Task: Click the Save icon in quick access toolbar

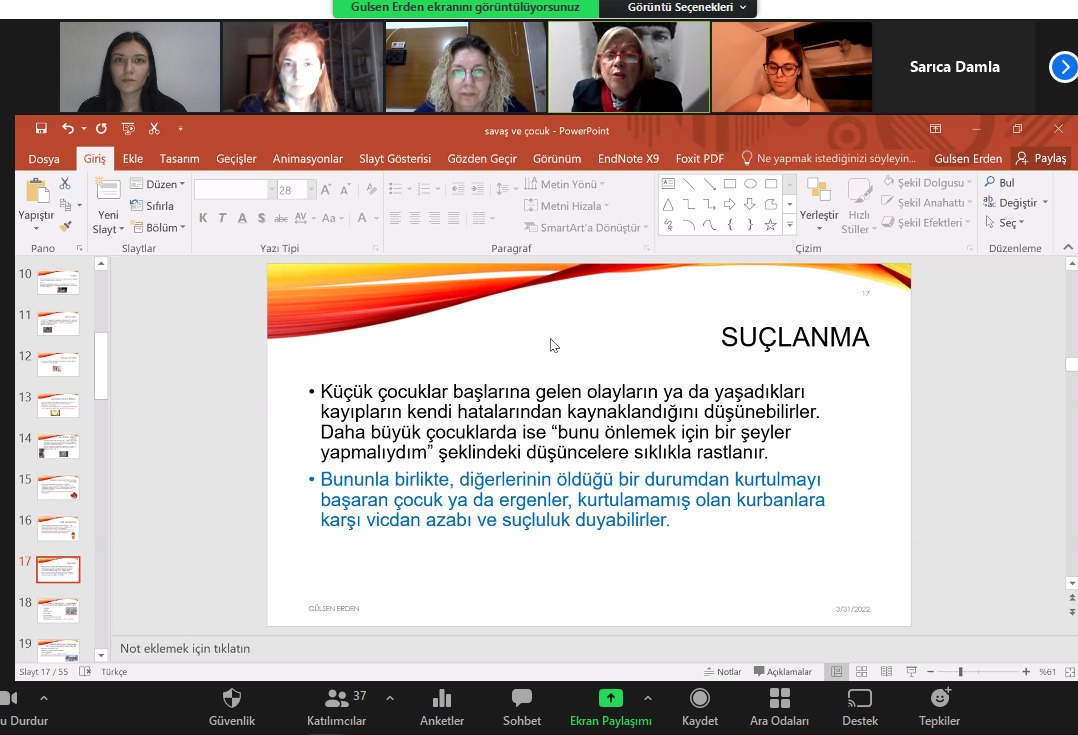Action: pyautogui.click(x=41, y=129)
